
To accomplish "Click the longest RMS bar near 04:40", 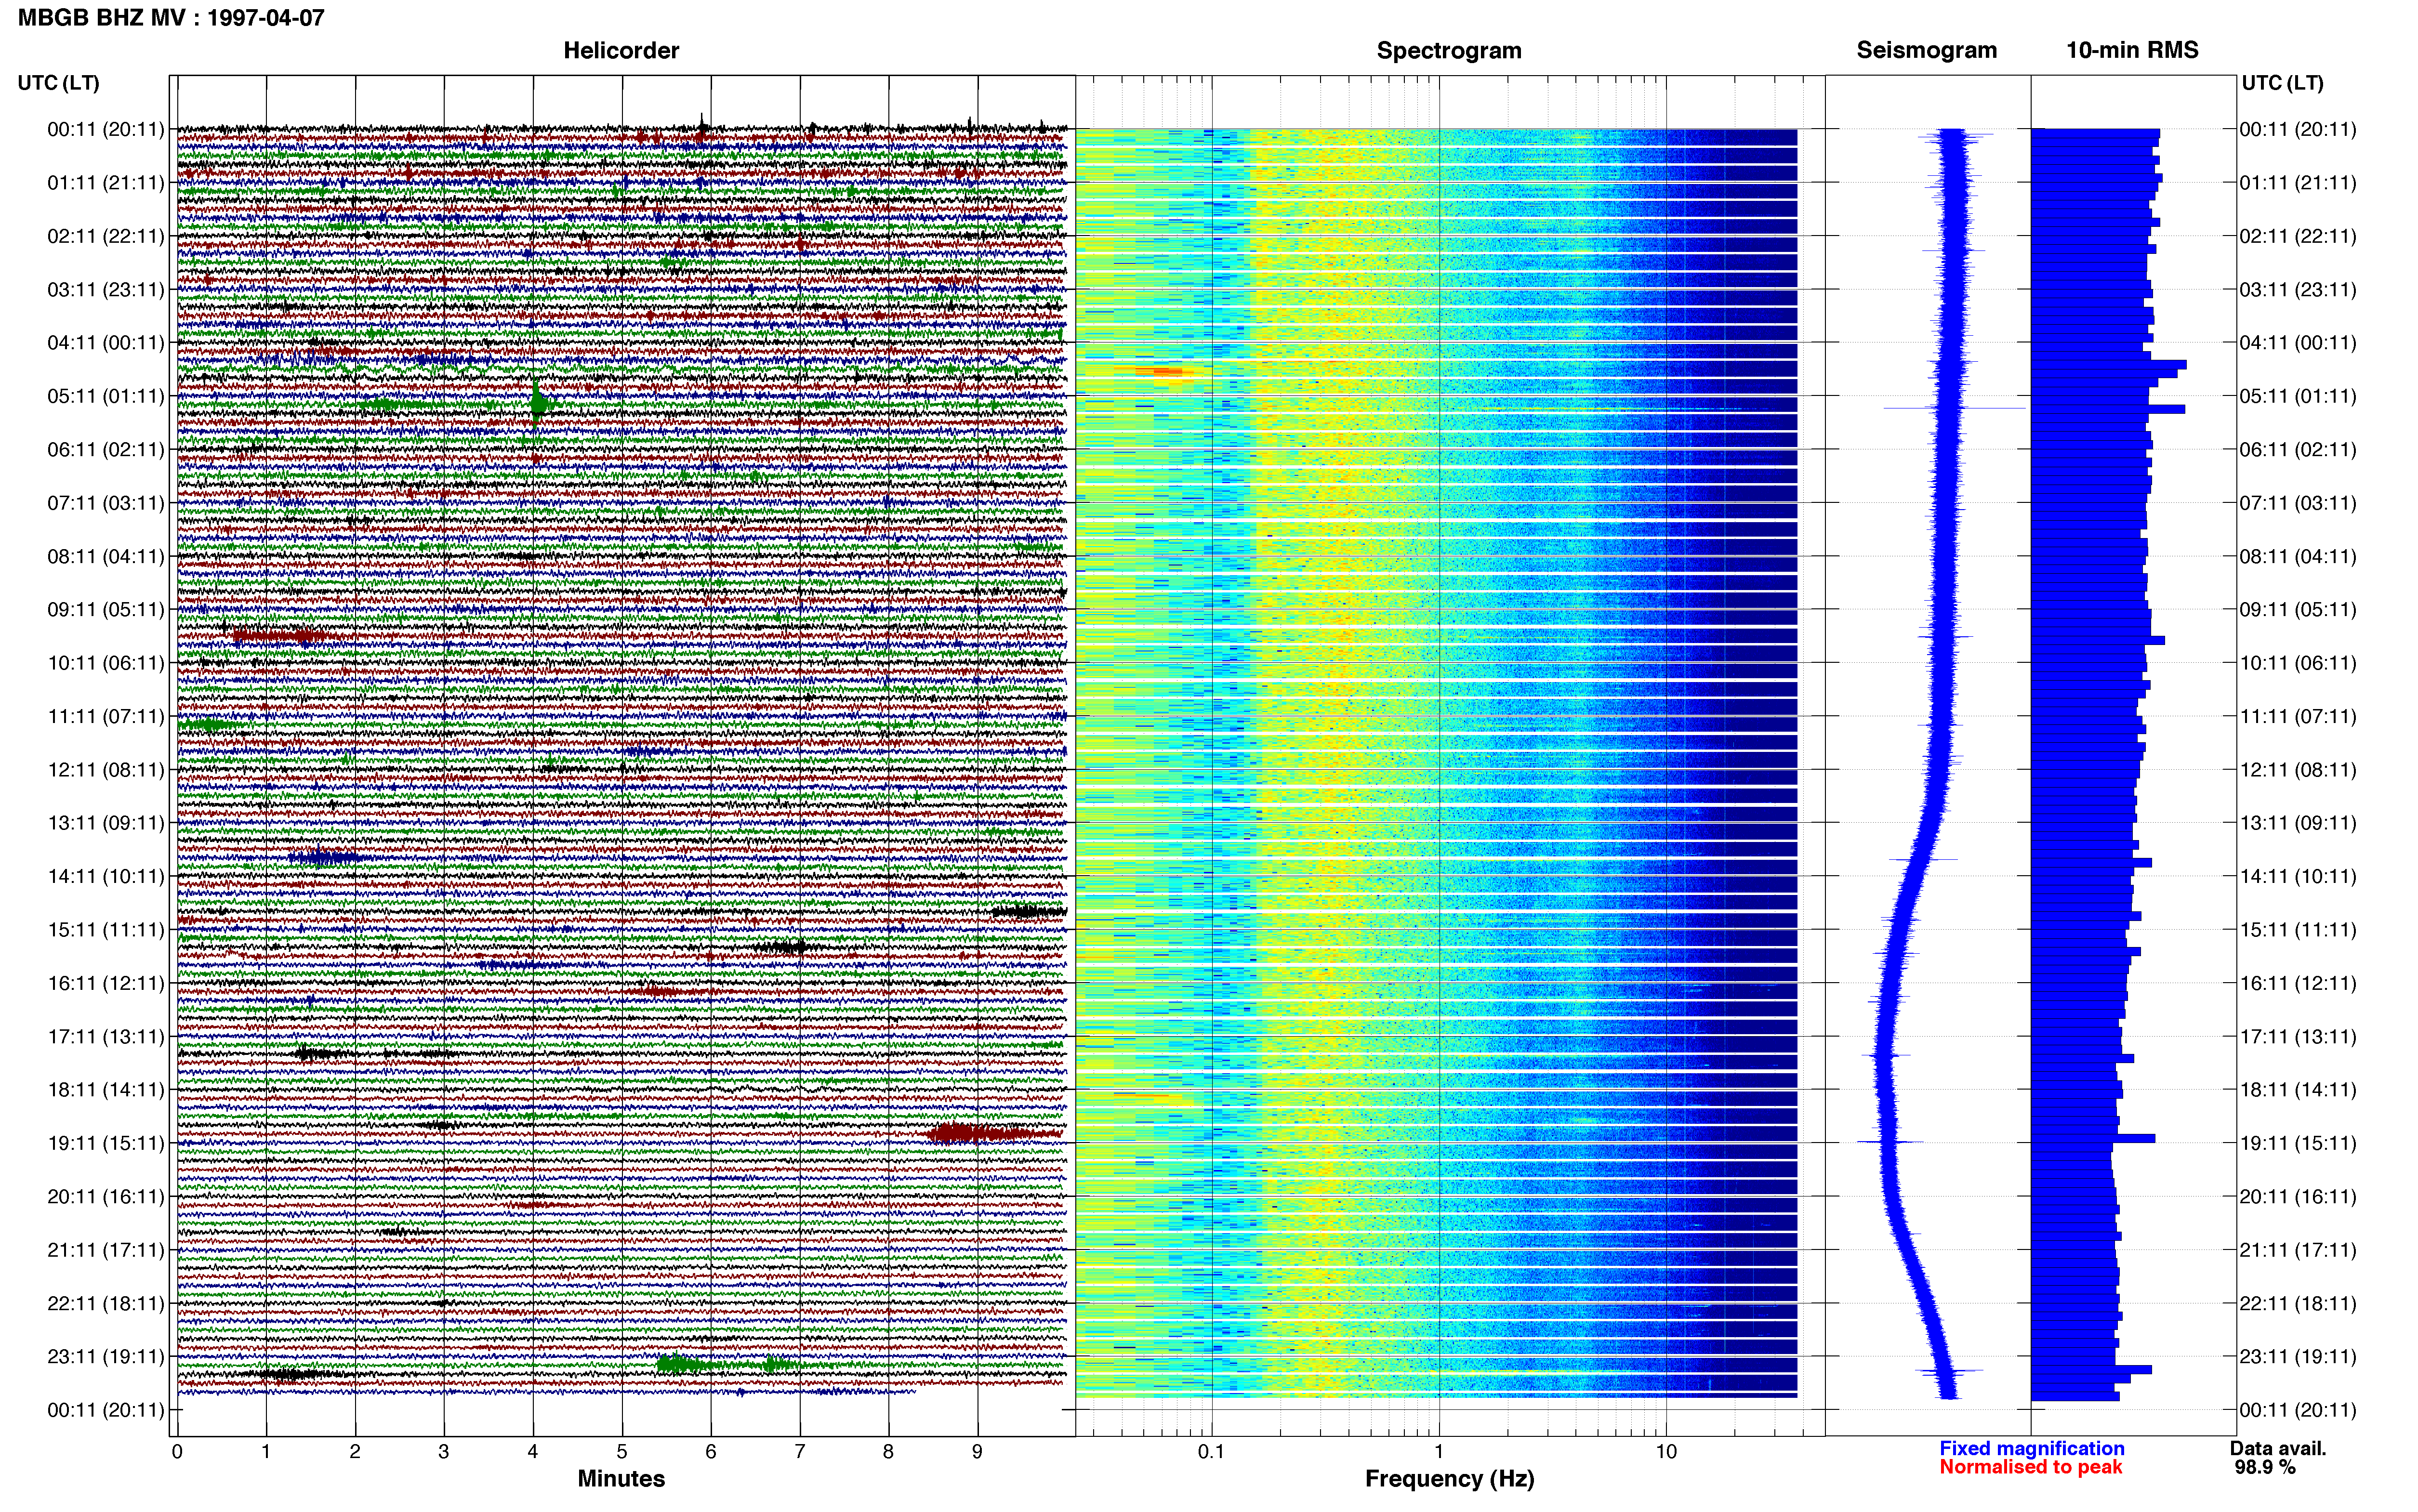I will (2108, 365).
